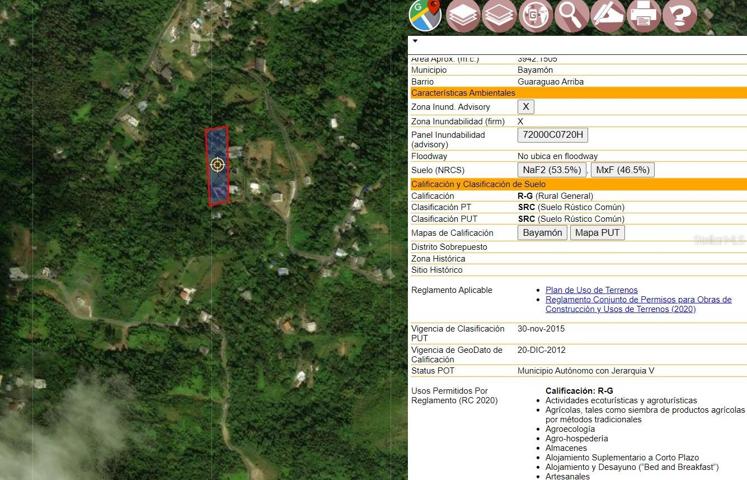Click the NaF2 (53.5%) soil button
Image resolution: width=747 pixels, height=480 pixels.
pos(552,170)
